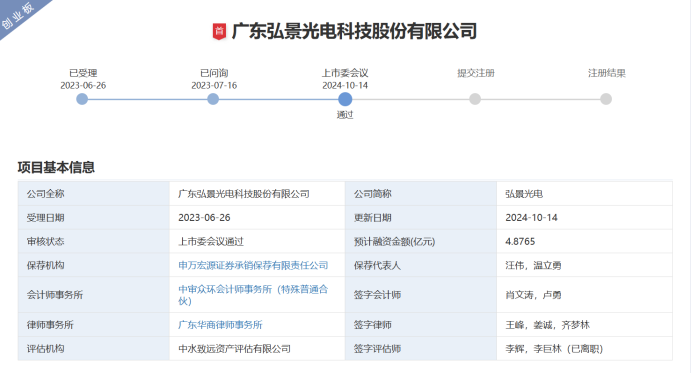Click the 公司简称 value 弘景光电
This screenshot has width=692, height=373.
point(524,194)
